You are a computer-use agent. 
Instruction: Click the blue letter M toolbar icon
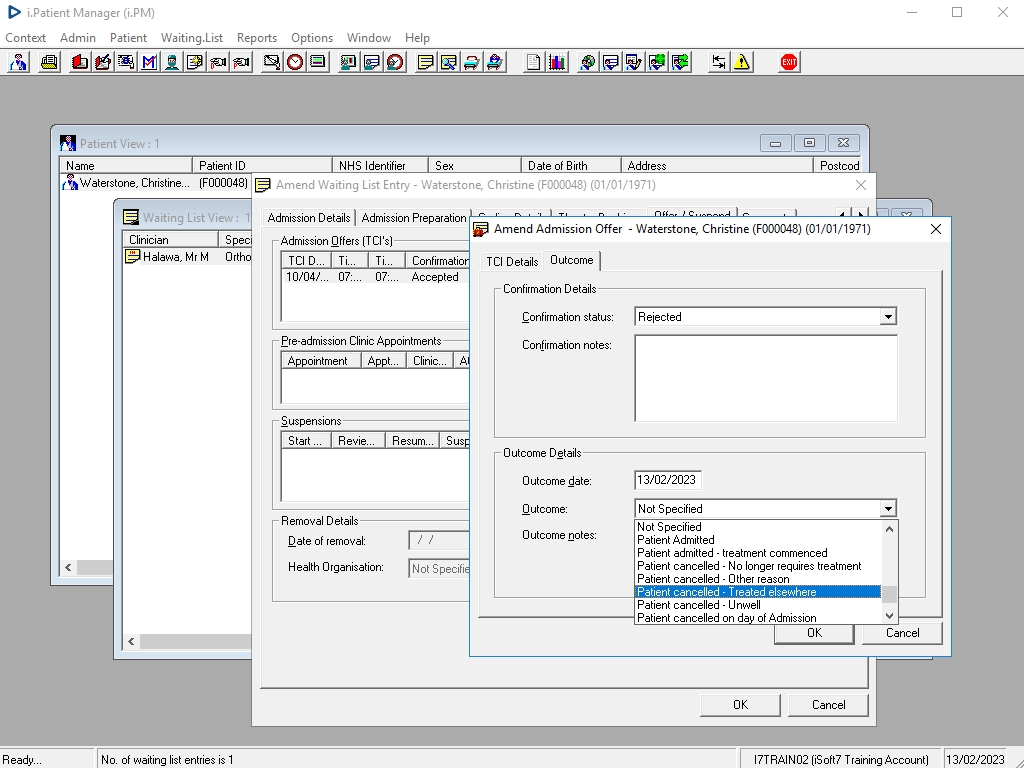click(150, 63)
